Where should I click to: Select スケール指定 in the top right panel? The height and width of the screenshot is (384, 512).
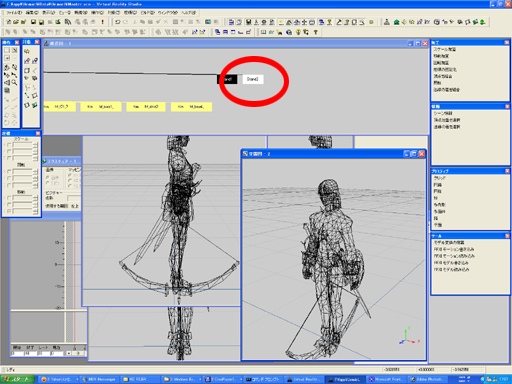445,49
